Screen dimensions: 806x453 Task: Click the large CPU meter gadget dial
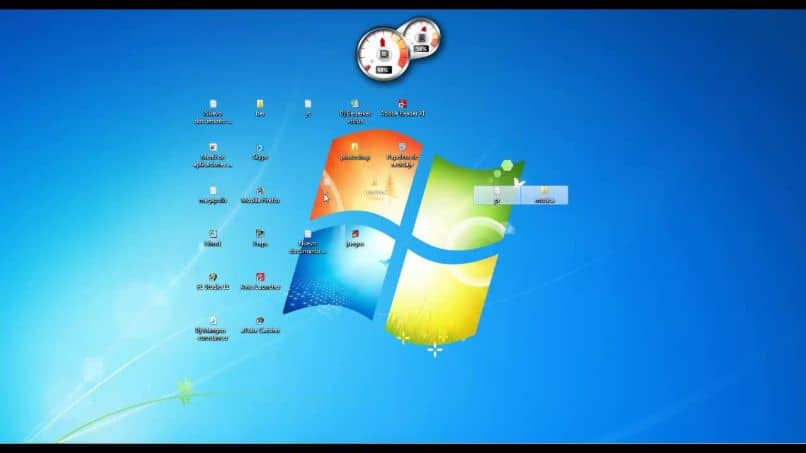pos(383,55)
